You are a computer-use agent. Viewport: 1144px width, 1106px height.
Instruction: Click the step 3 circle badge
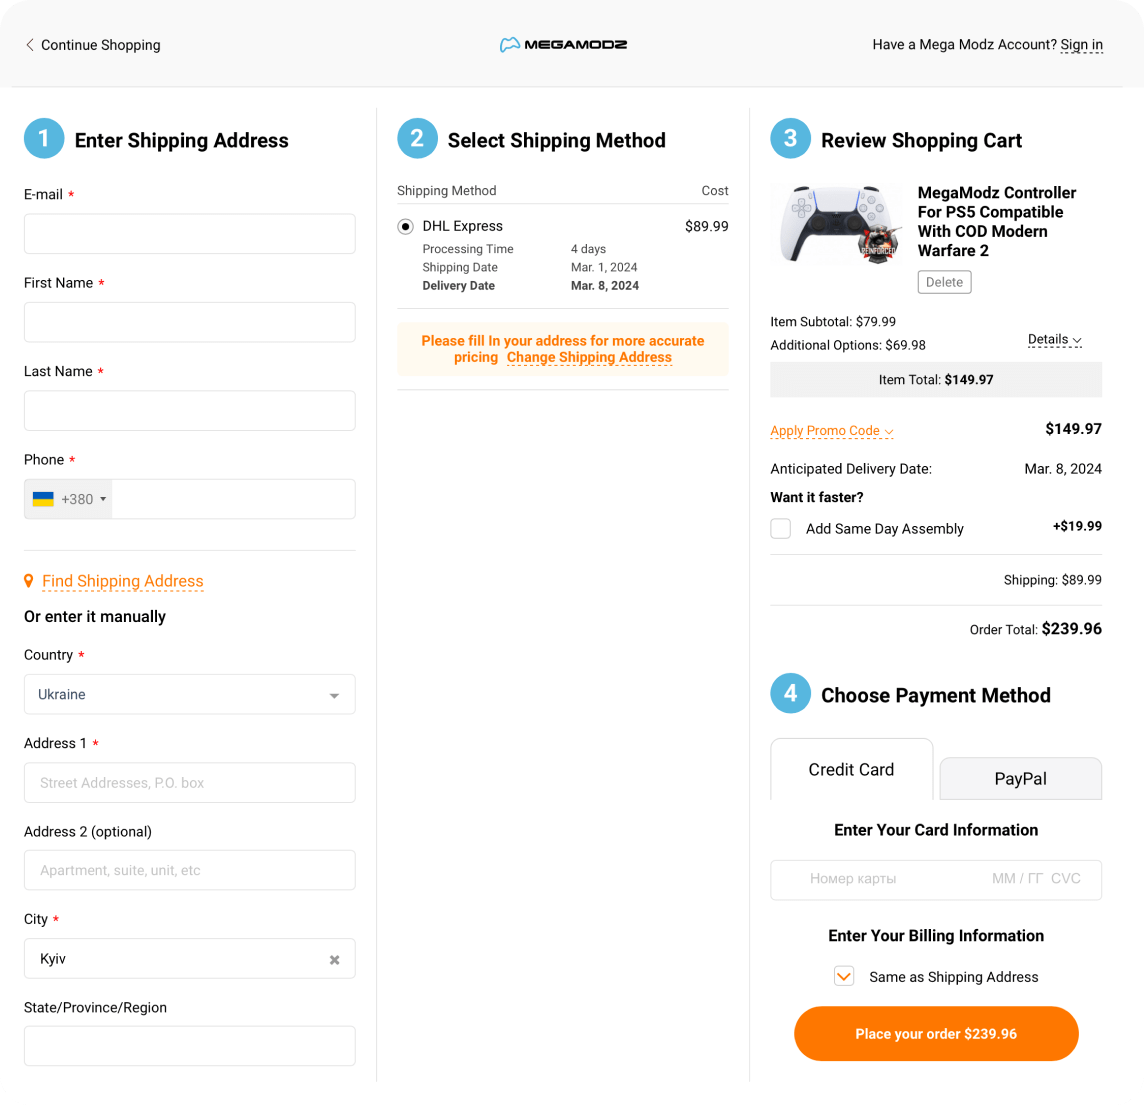click(x=790, y=139)
